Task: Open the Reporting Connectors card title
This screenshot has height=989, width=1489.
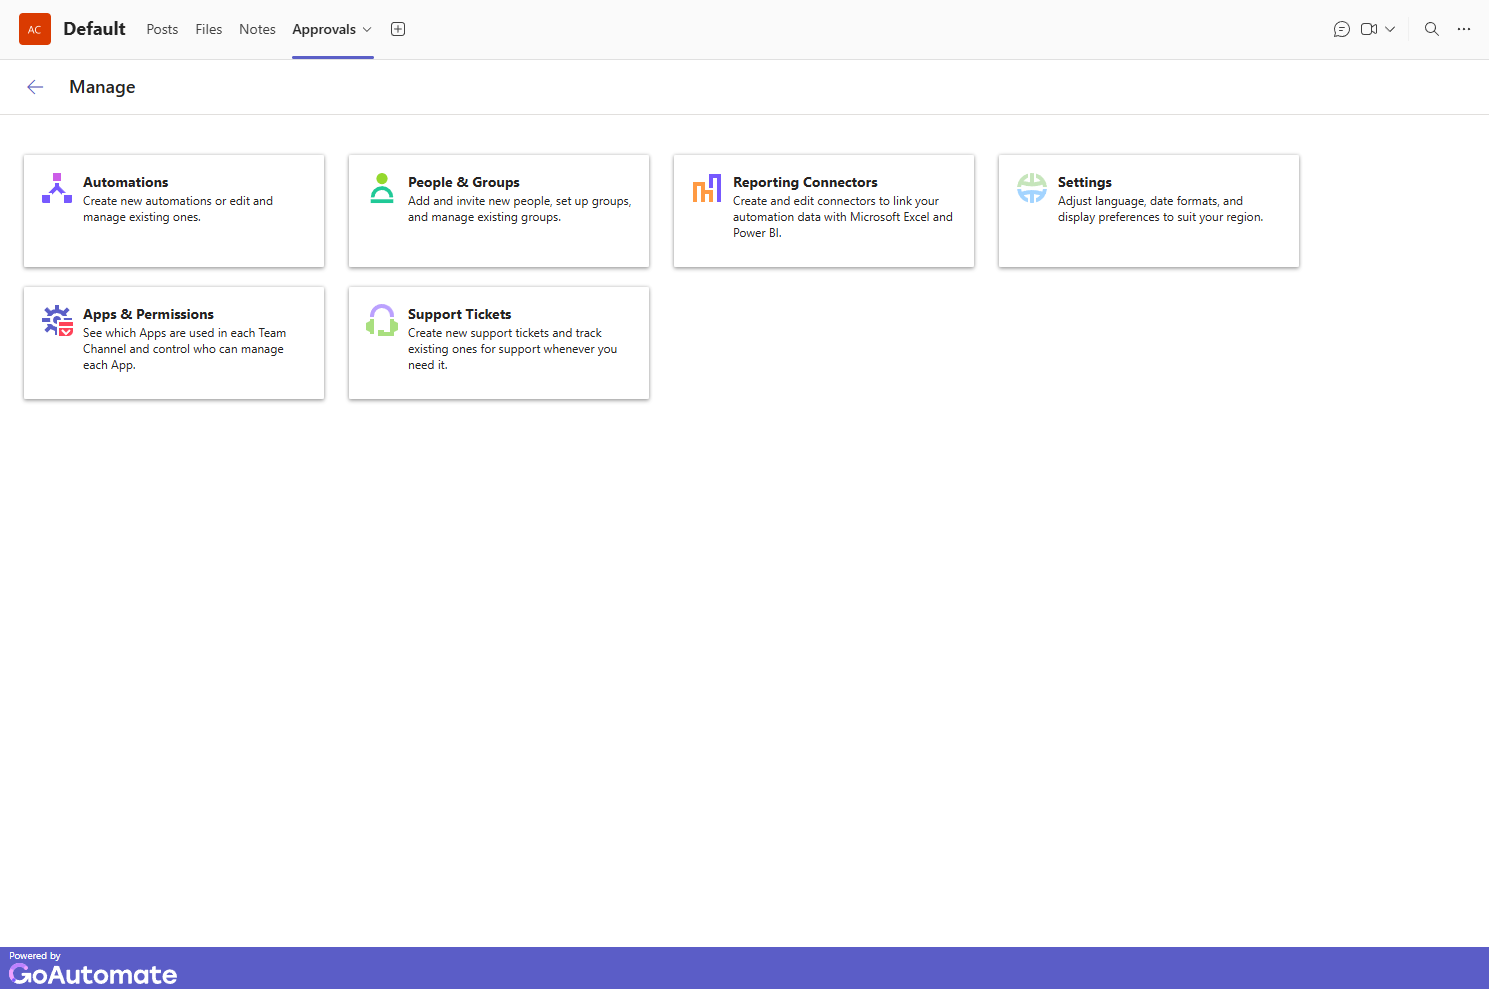Action: click(805, 182)
